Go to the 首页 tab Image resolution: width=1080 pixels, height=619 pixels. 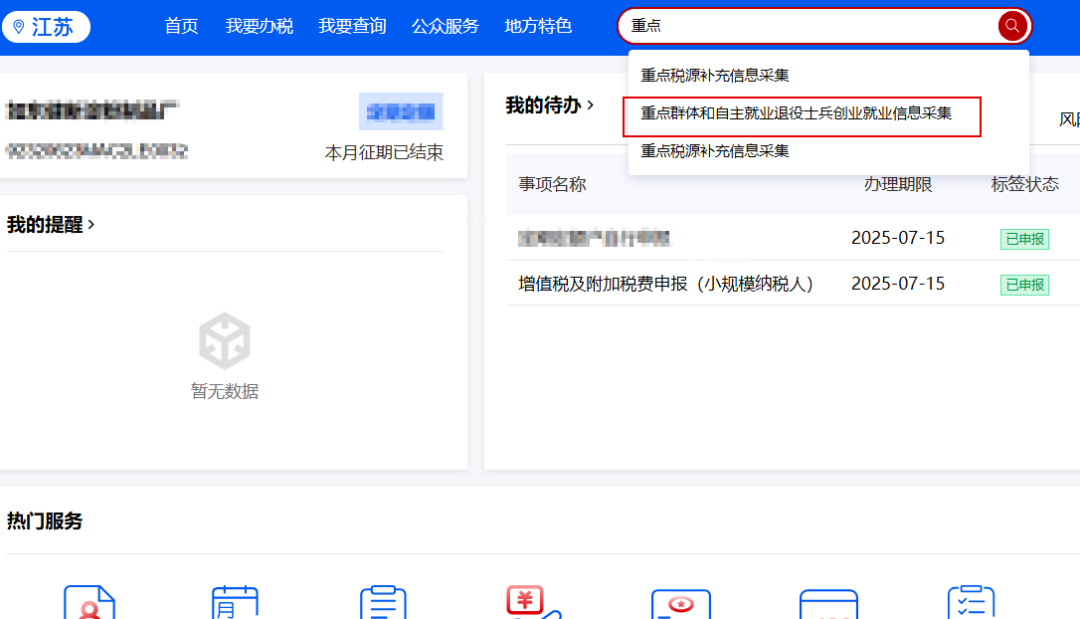coord(181,26)
